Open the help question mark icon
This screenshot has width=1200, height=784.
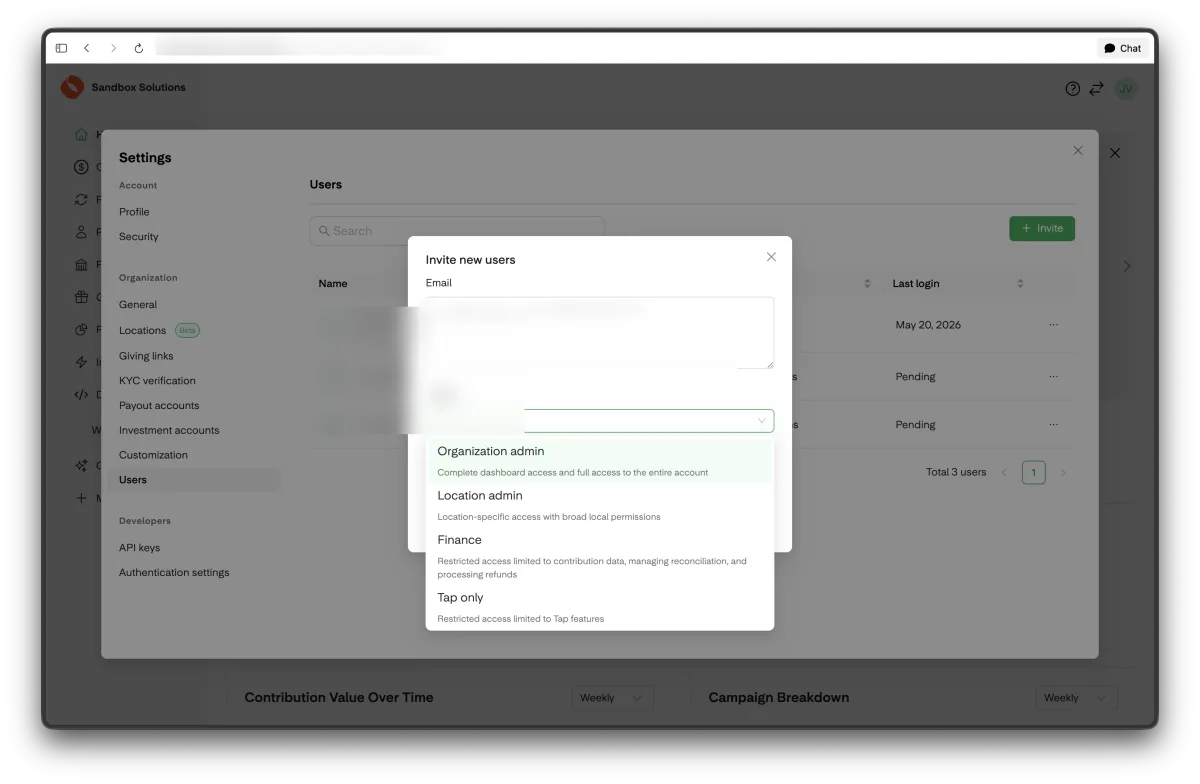coord(1073,88)
